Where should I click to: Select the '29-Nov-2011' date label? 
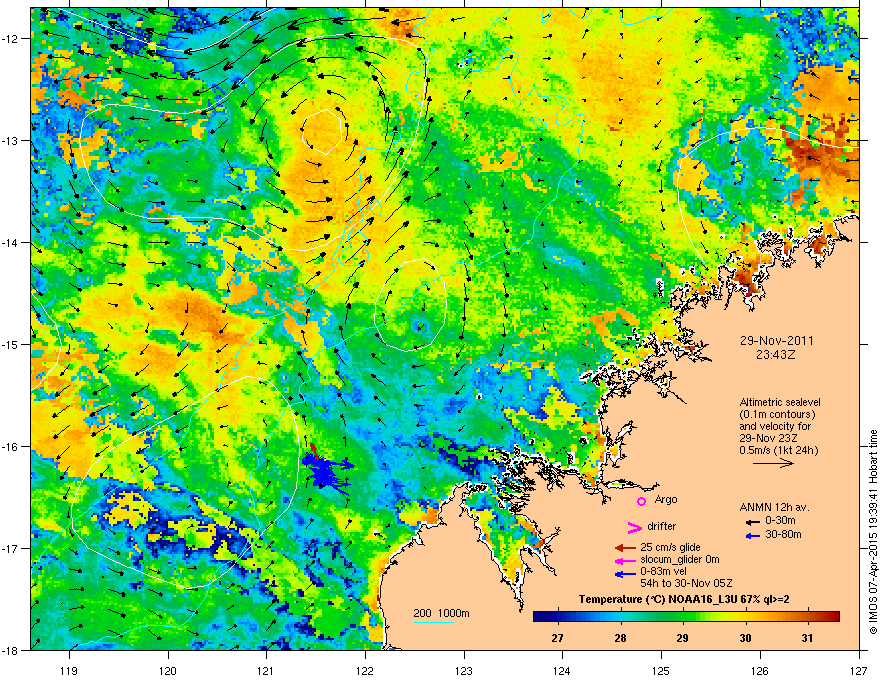776,341
